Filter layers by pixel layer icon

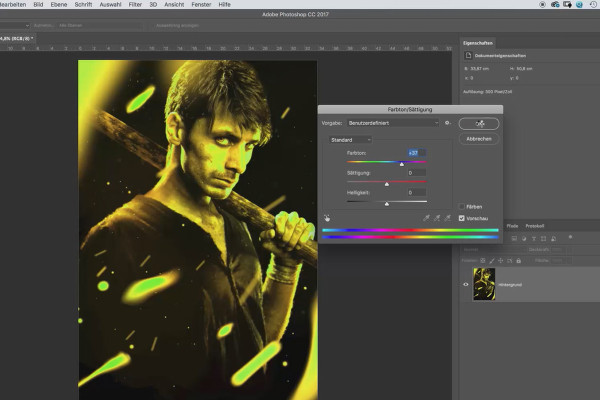[514, 238]
